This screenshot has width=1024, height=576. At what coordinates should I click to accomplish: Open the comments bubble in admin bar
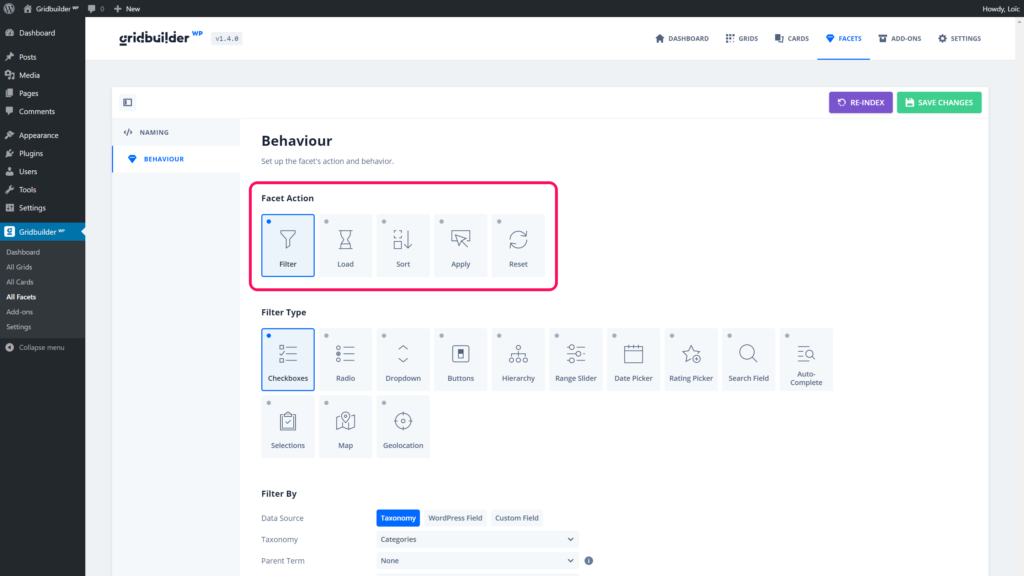point(95,8)
